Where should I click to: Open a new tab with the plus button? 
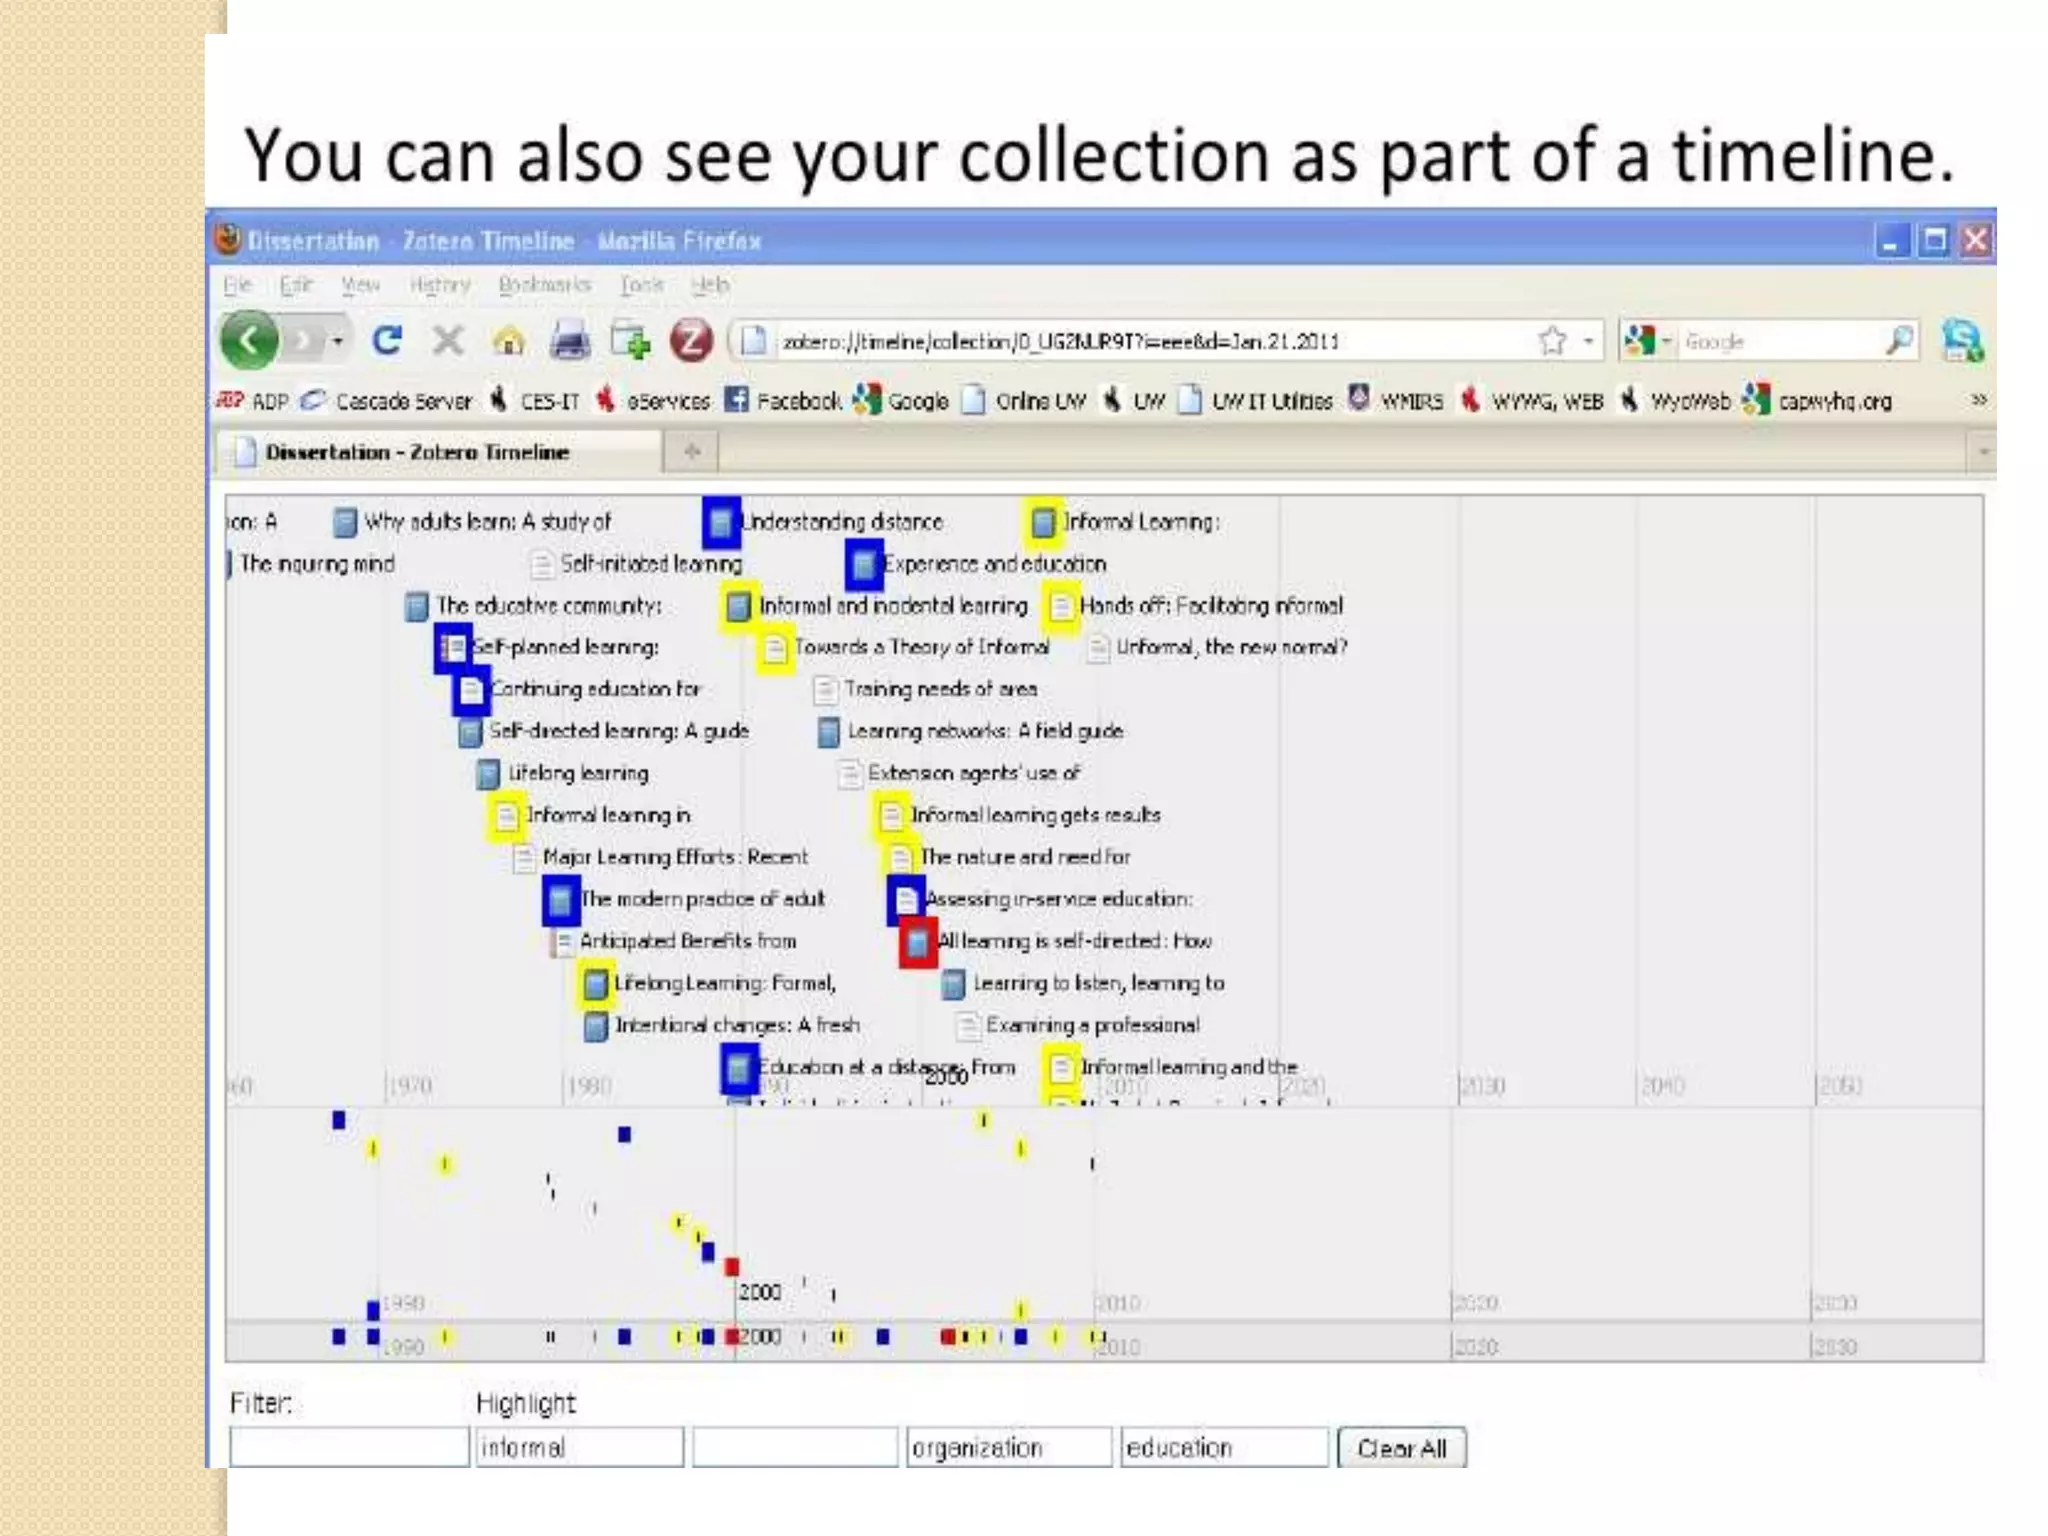pos(691,452)
